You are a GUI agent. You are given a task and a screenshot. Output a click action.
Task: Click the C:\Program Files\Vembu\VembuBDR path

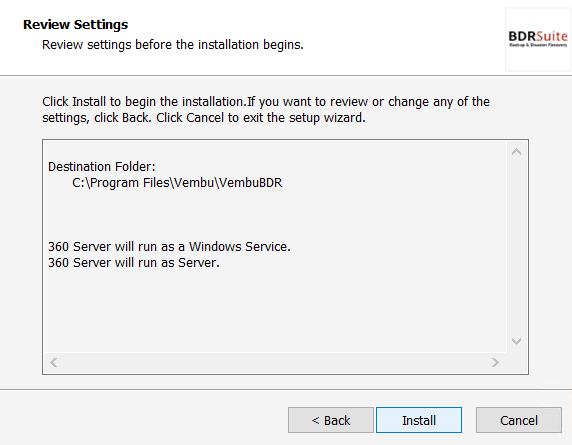coord(177,183)
